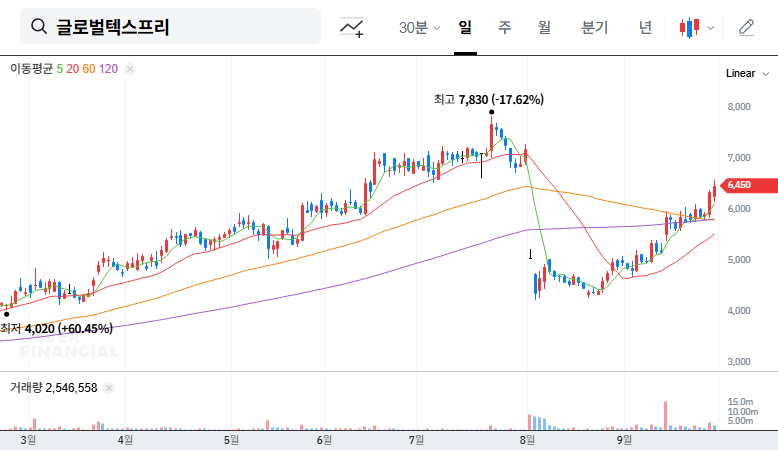778x450 pixels.
Task: Switch to the 년 yearly tab
Action: 645,27
